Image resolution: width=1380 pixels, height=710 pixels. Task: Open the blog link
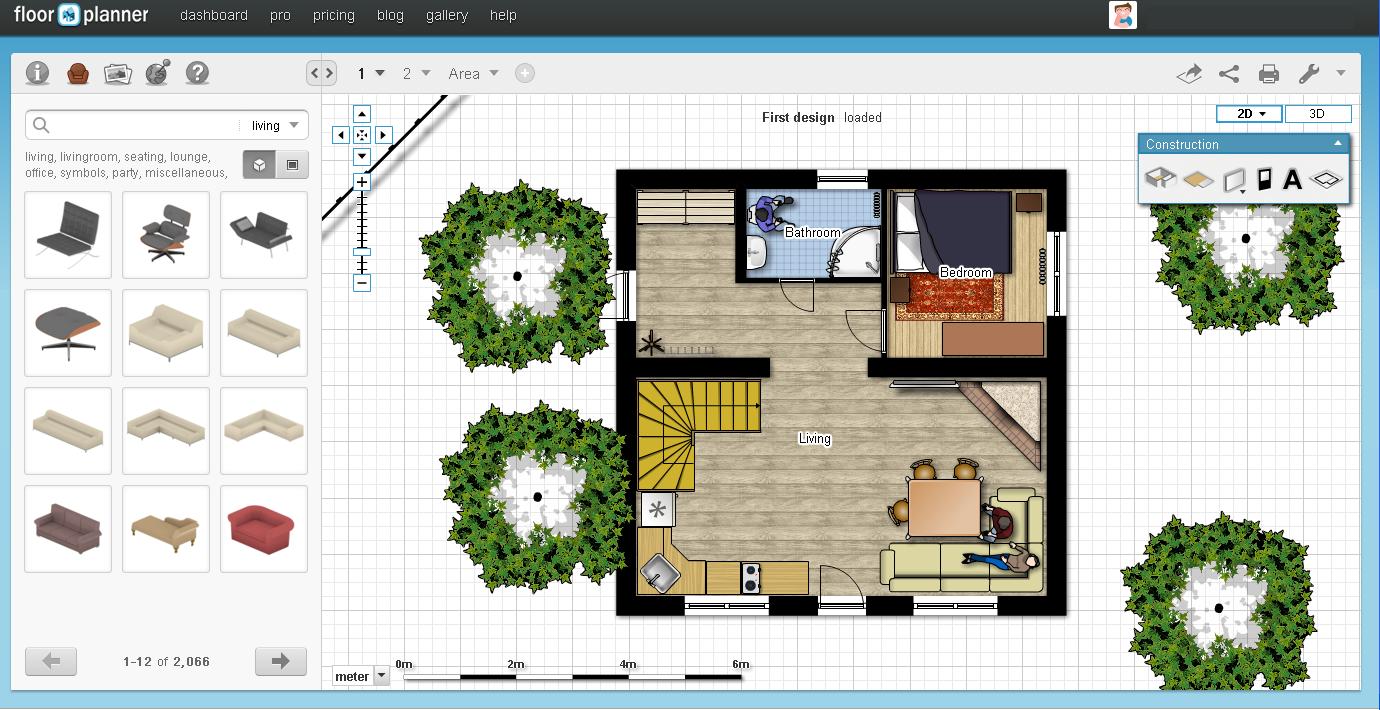(390, 15)
